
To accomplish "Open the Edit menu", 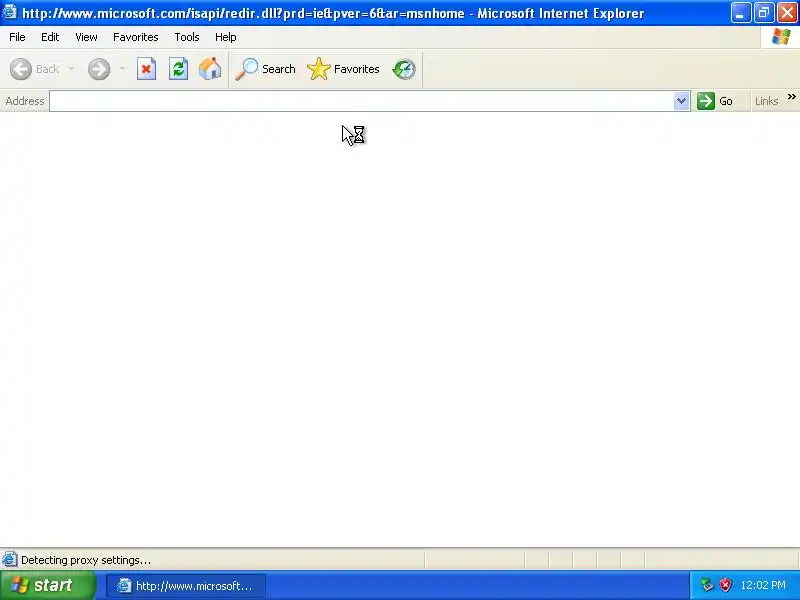I will pos(50,37).
